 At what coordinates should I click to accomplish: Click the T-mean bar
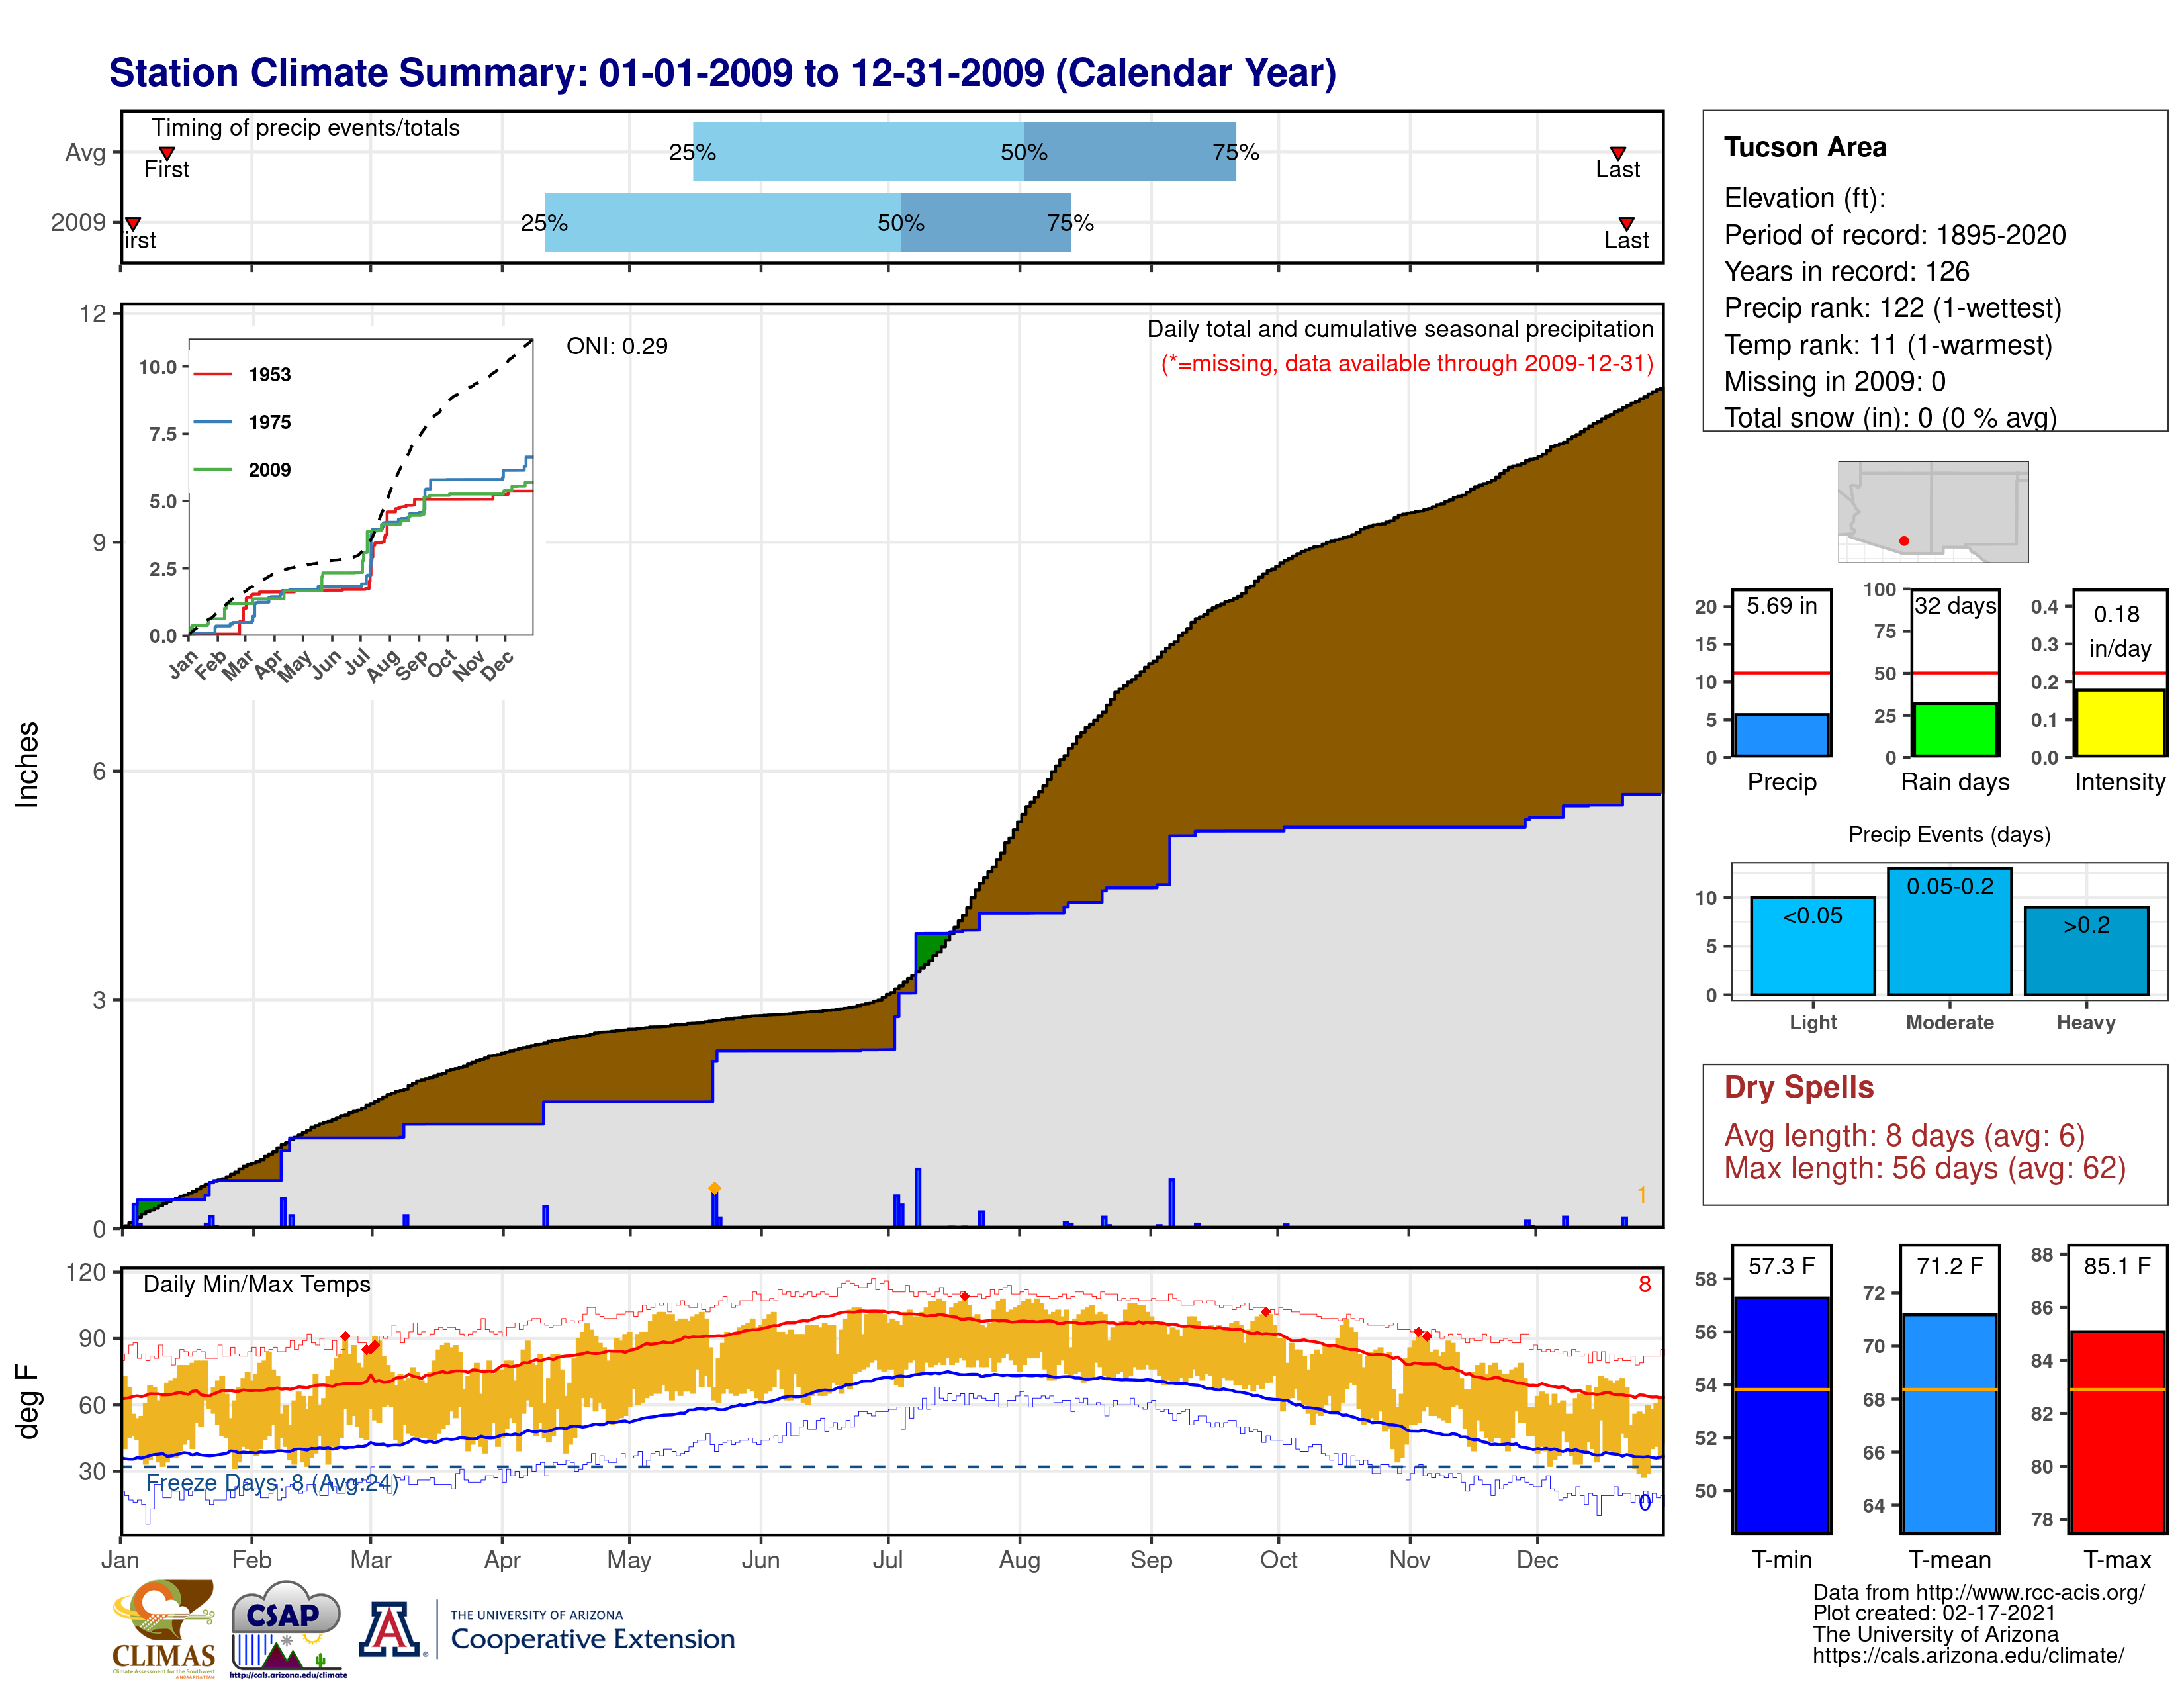point(1949,1423)
